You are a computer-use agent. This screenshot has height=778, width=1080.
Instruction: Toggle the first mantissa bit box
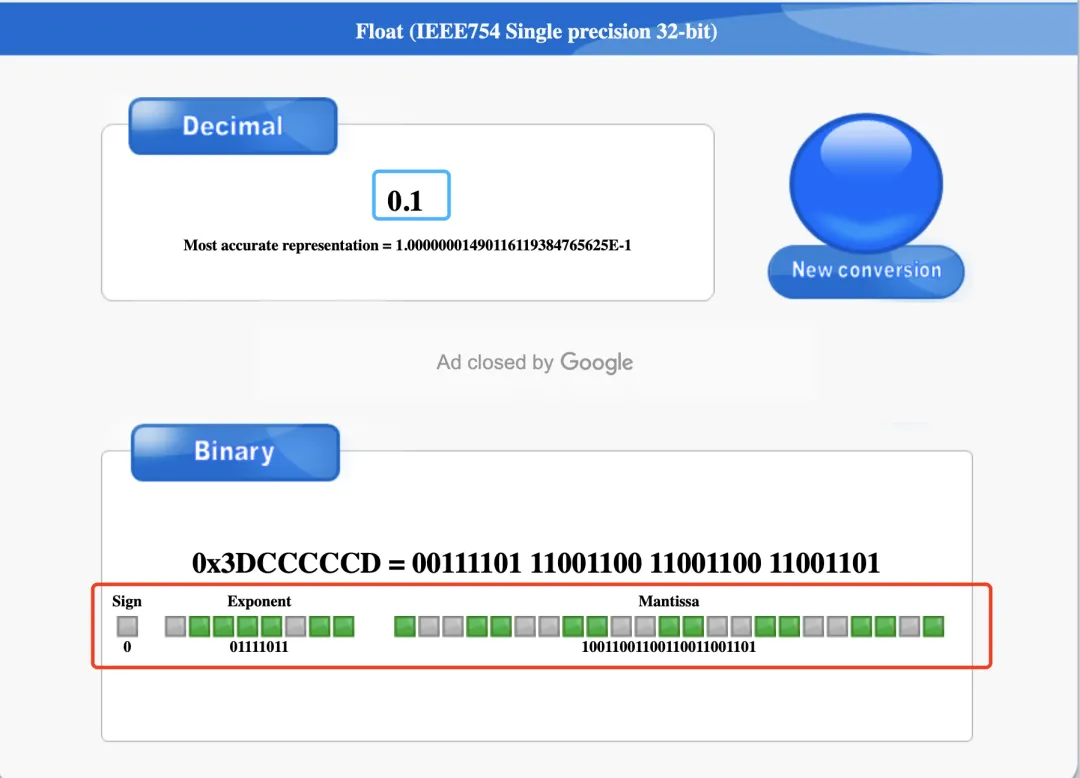(405, 627)
